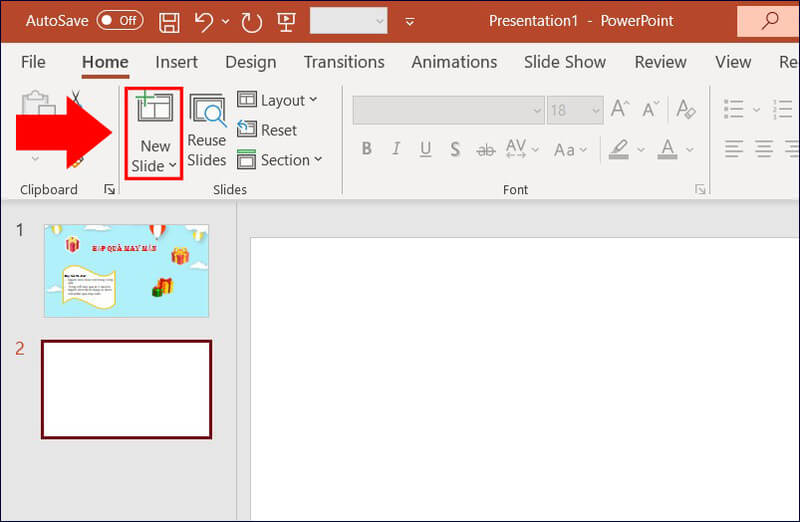Select the View tab
This screenshot has width=800, height=522.
point(733,62)
